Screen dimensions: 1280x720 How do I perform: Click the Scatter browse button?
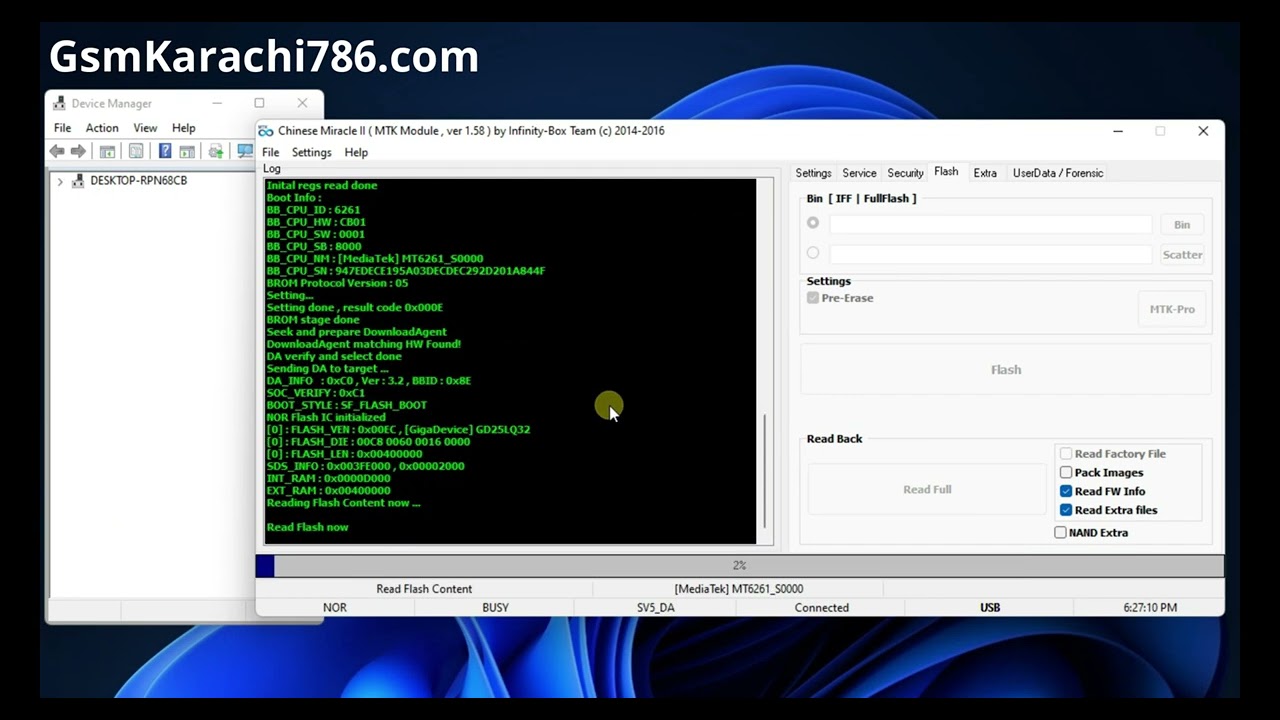1182,255
